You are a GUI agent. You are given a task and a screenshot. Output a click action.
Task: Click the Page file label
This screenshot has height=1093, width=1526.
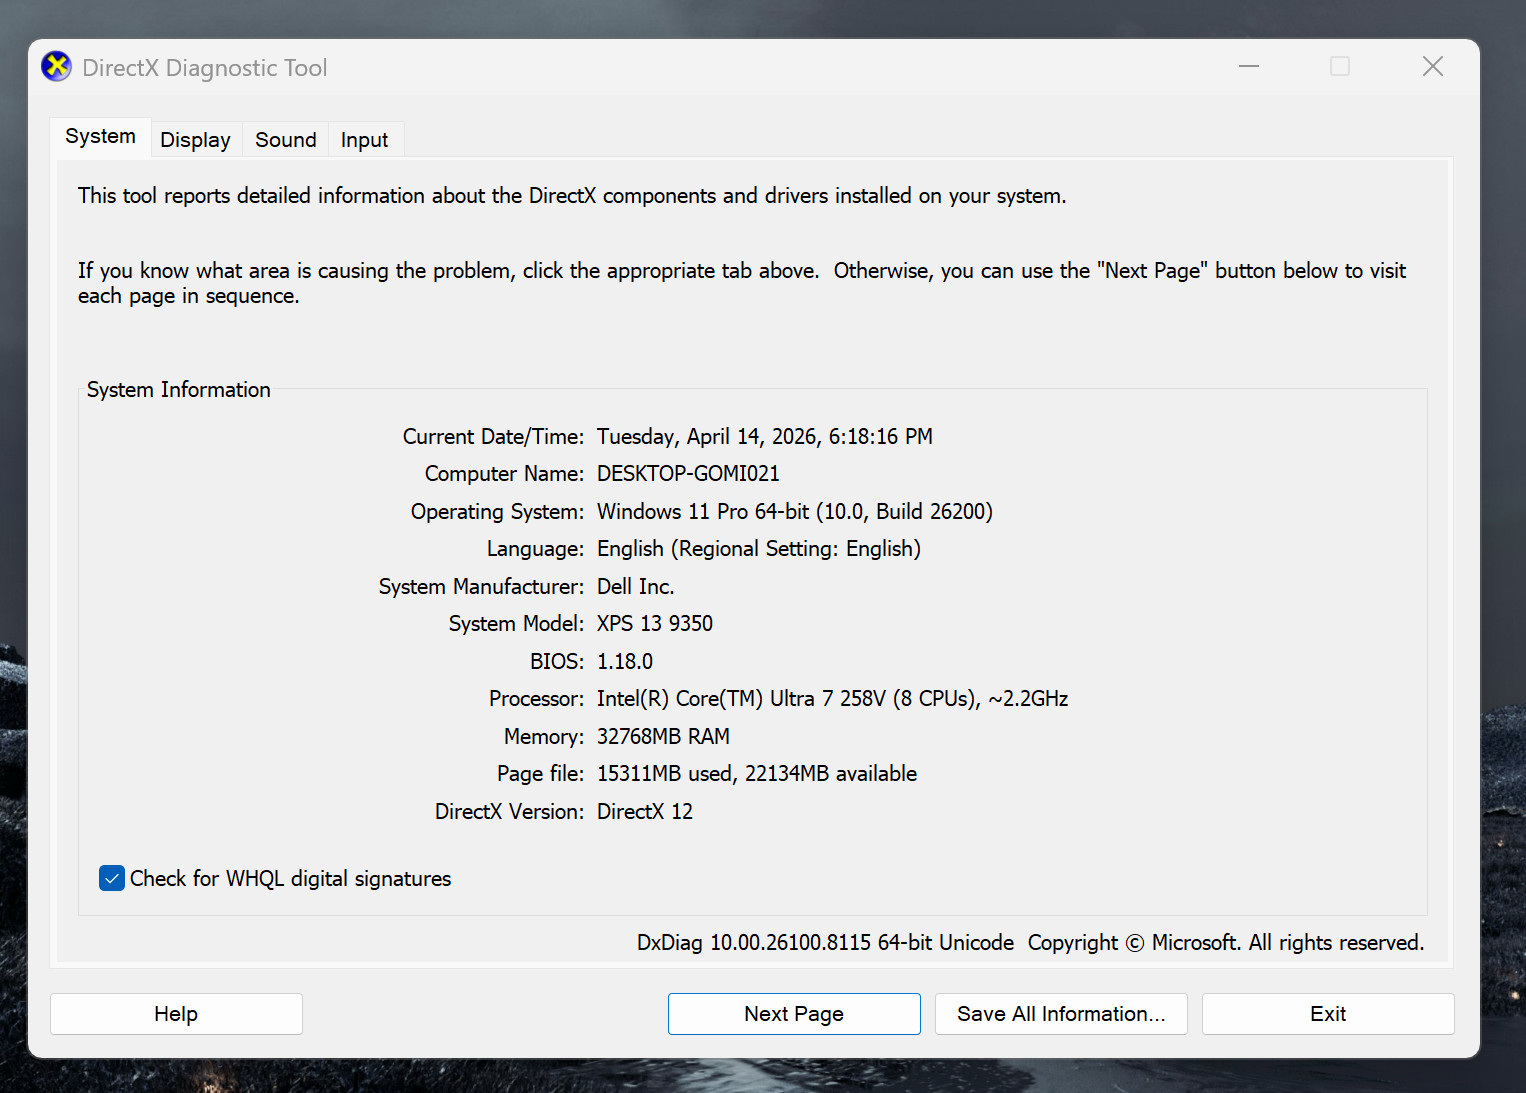540,774
